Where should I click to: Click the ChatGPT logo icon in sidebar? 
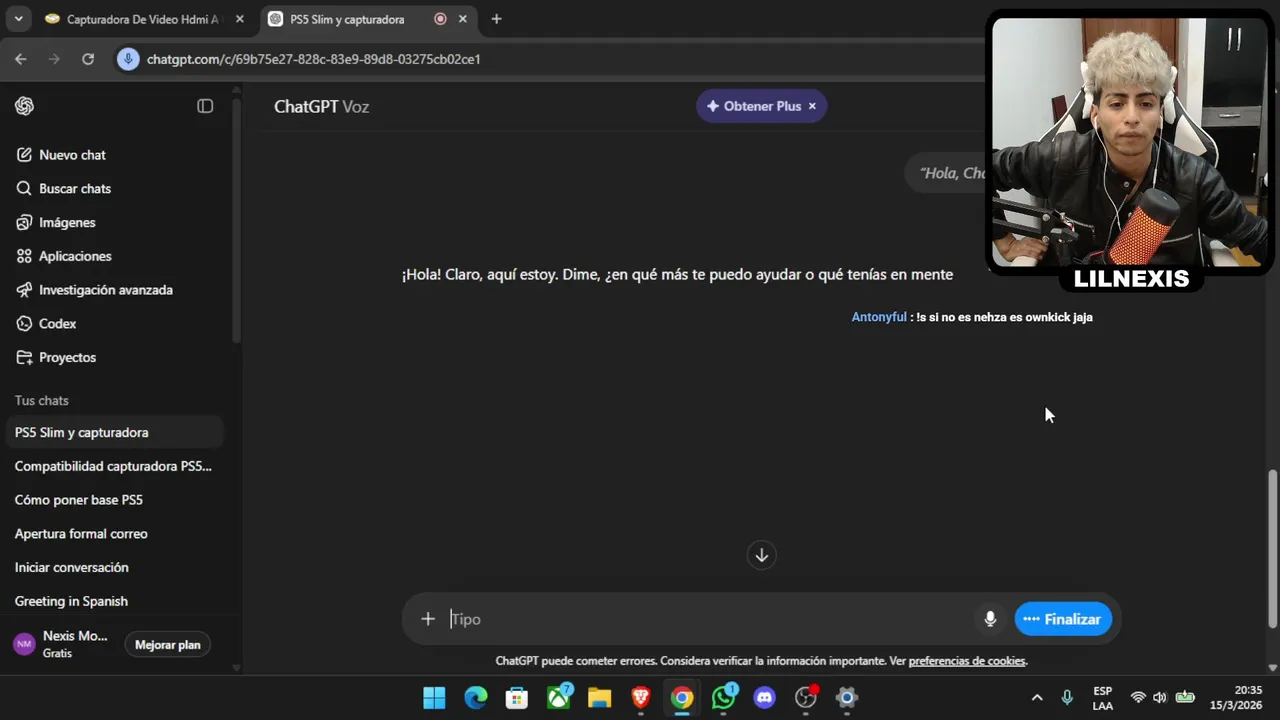[25, 106]
